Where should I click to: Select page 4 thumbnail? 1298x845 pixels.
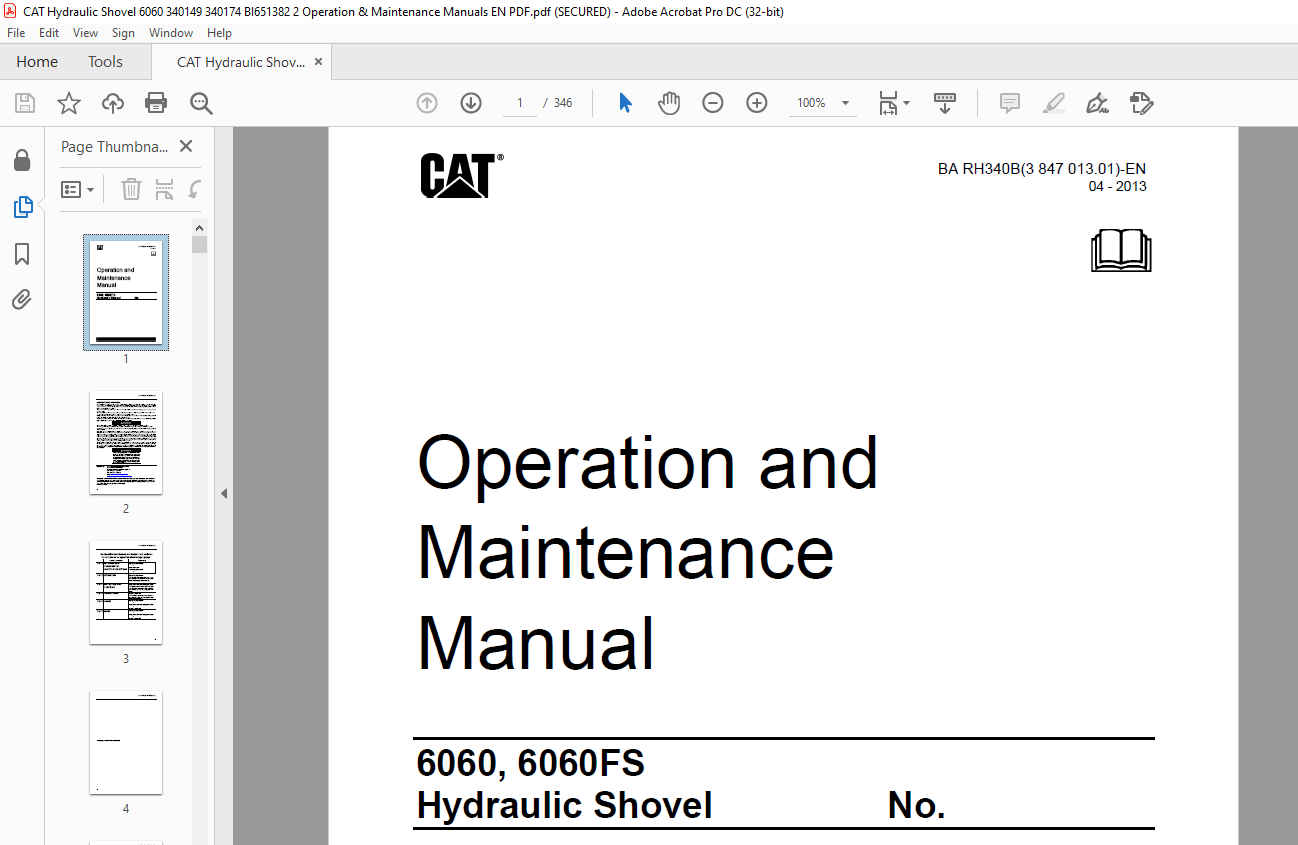(126, 742)
